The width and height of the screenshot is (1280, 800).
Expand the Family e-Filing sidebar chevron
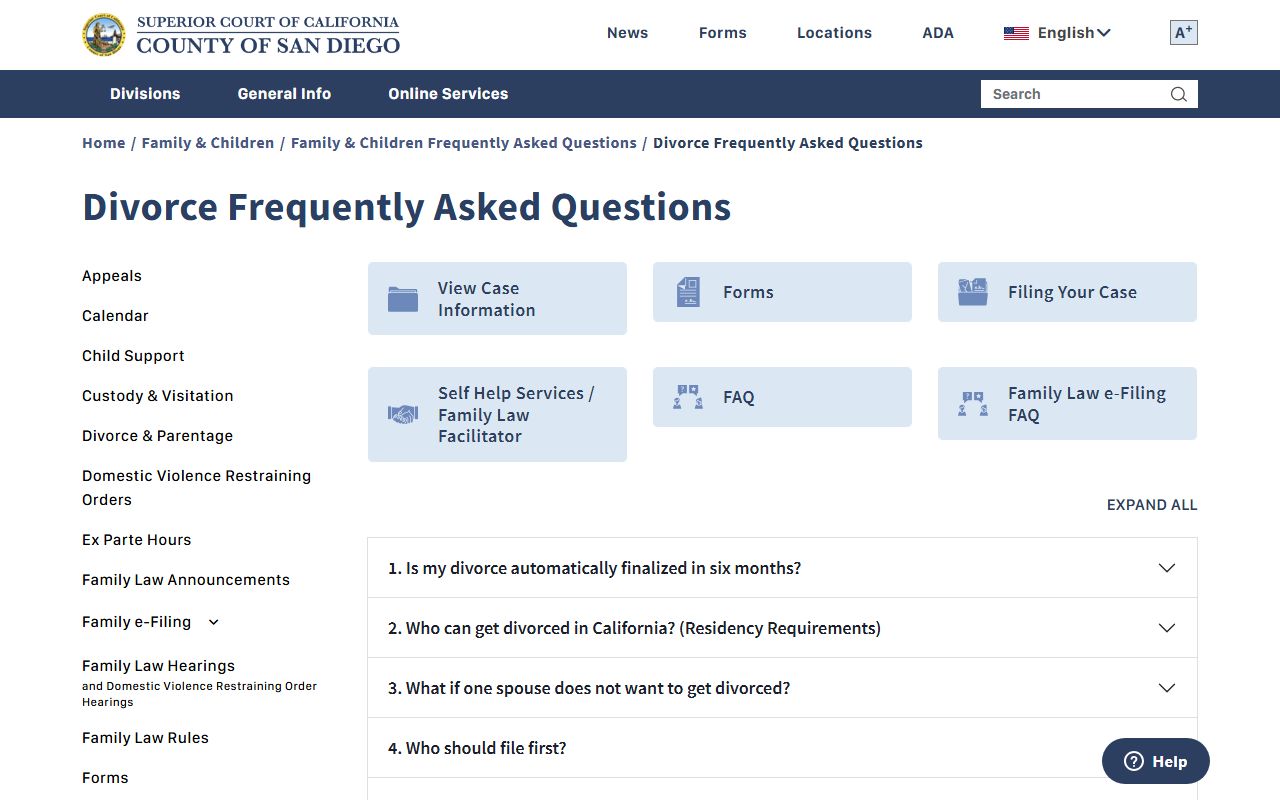[x=213, y=622]
